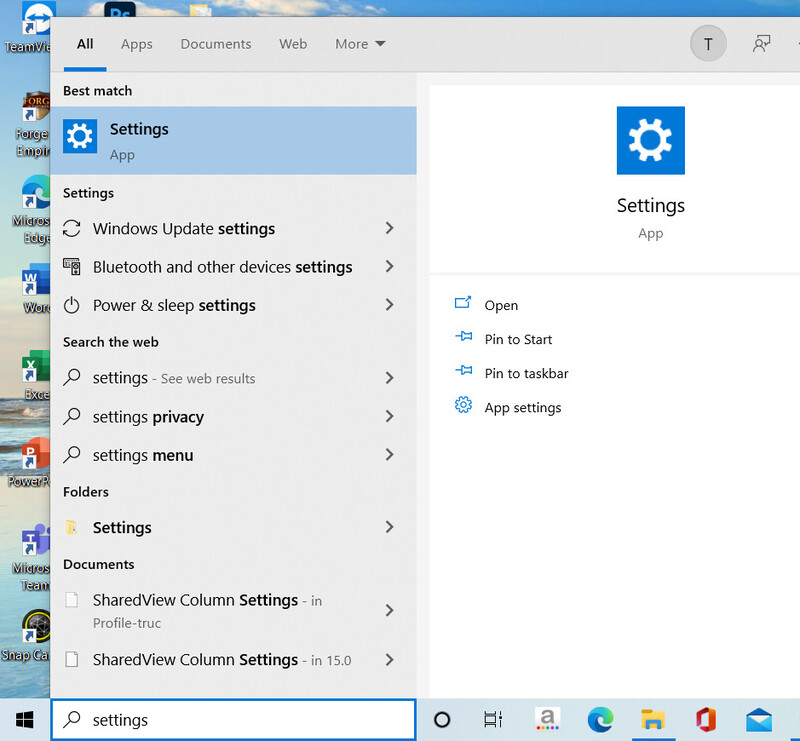The width and height of the screenshot is (800, 741).
Task: Select the PowerPoint desktop shortcut
Action: click(x=30, y=462)
